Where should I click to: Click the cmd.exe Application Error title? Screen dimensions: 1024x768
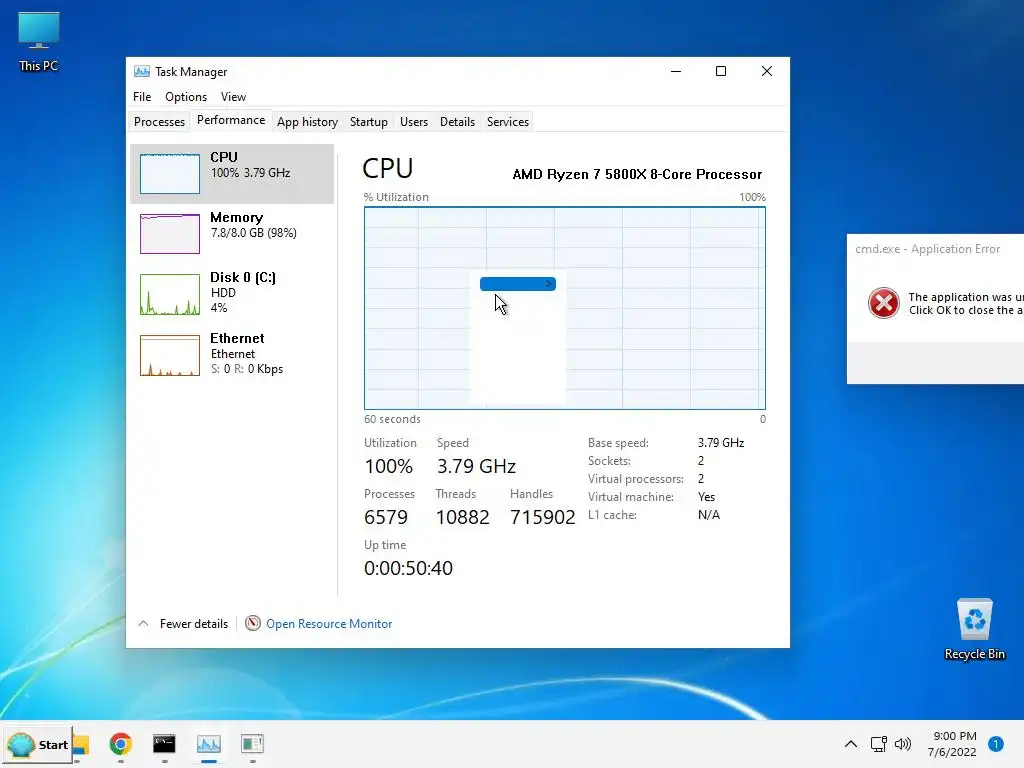click(927, 249)
